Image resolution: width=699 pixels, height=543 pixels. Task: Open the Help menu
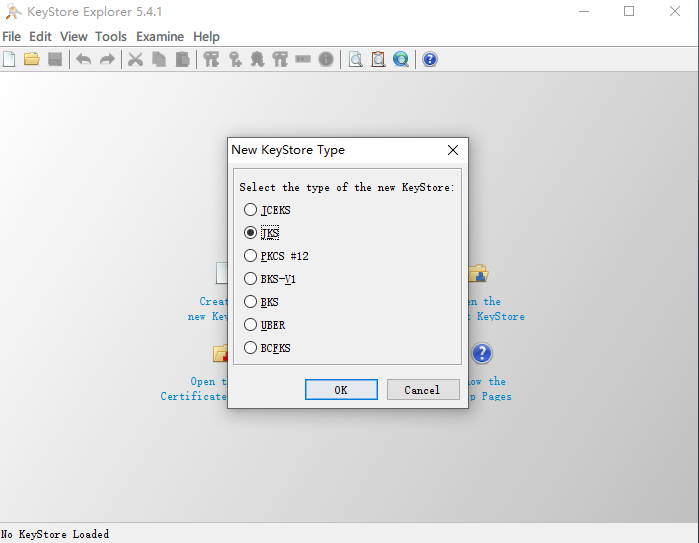tap(206, 37)
